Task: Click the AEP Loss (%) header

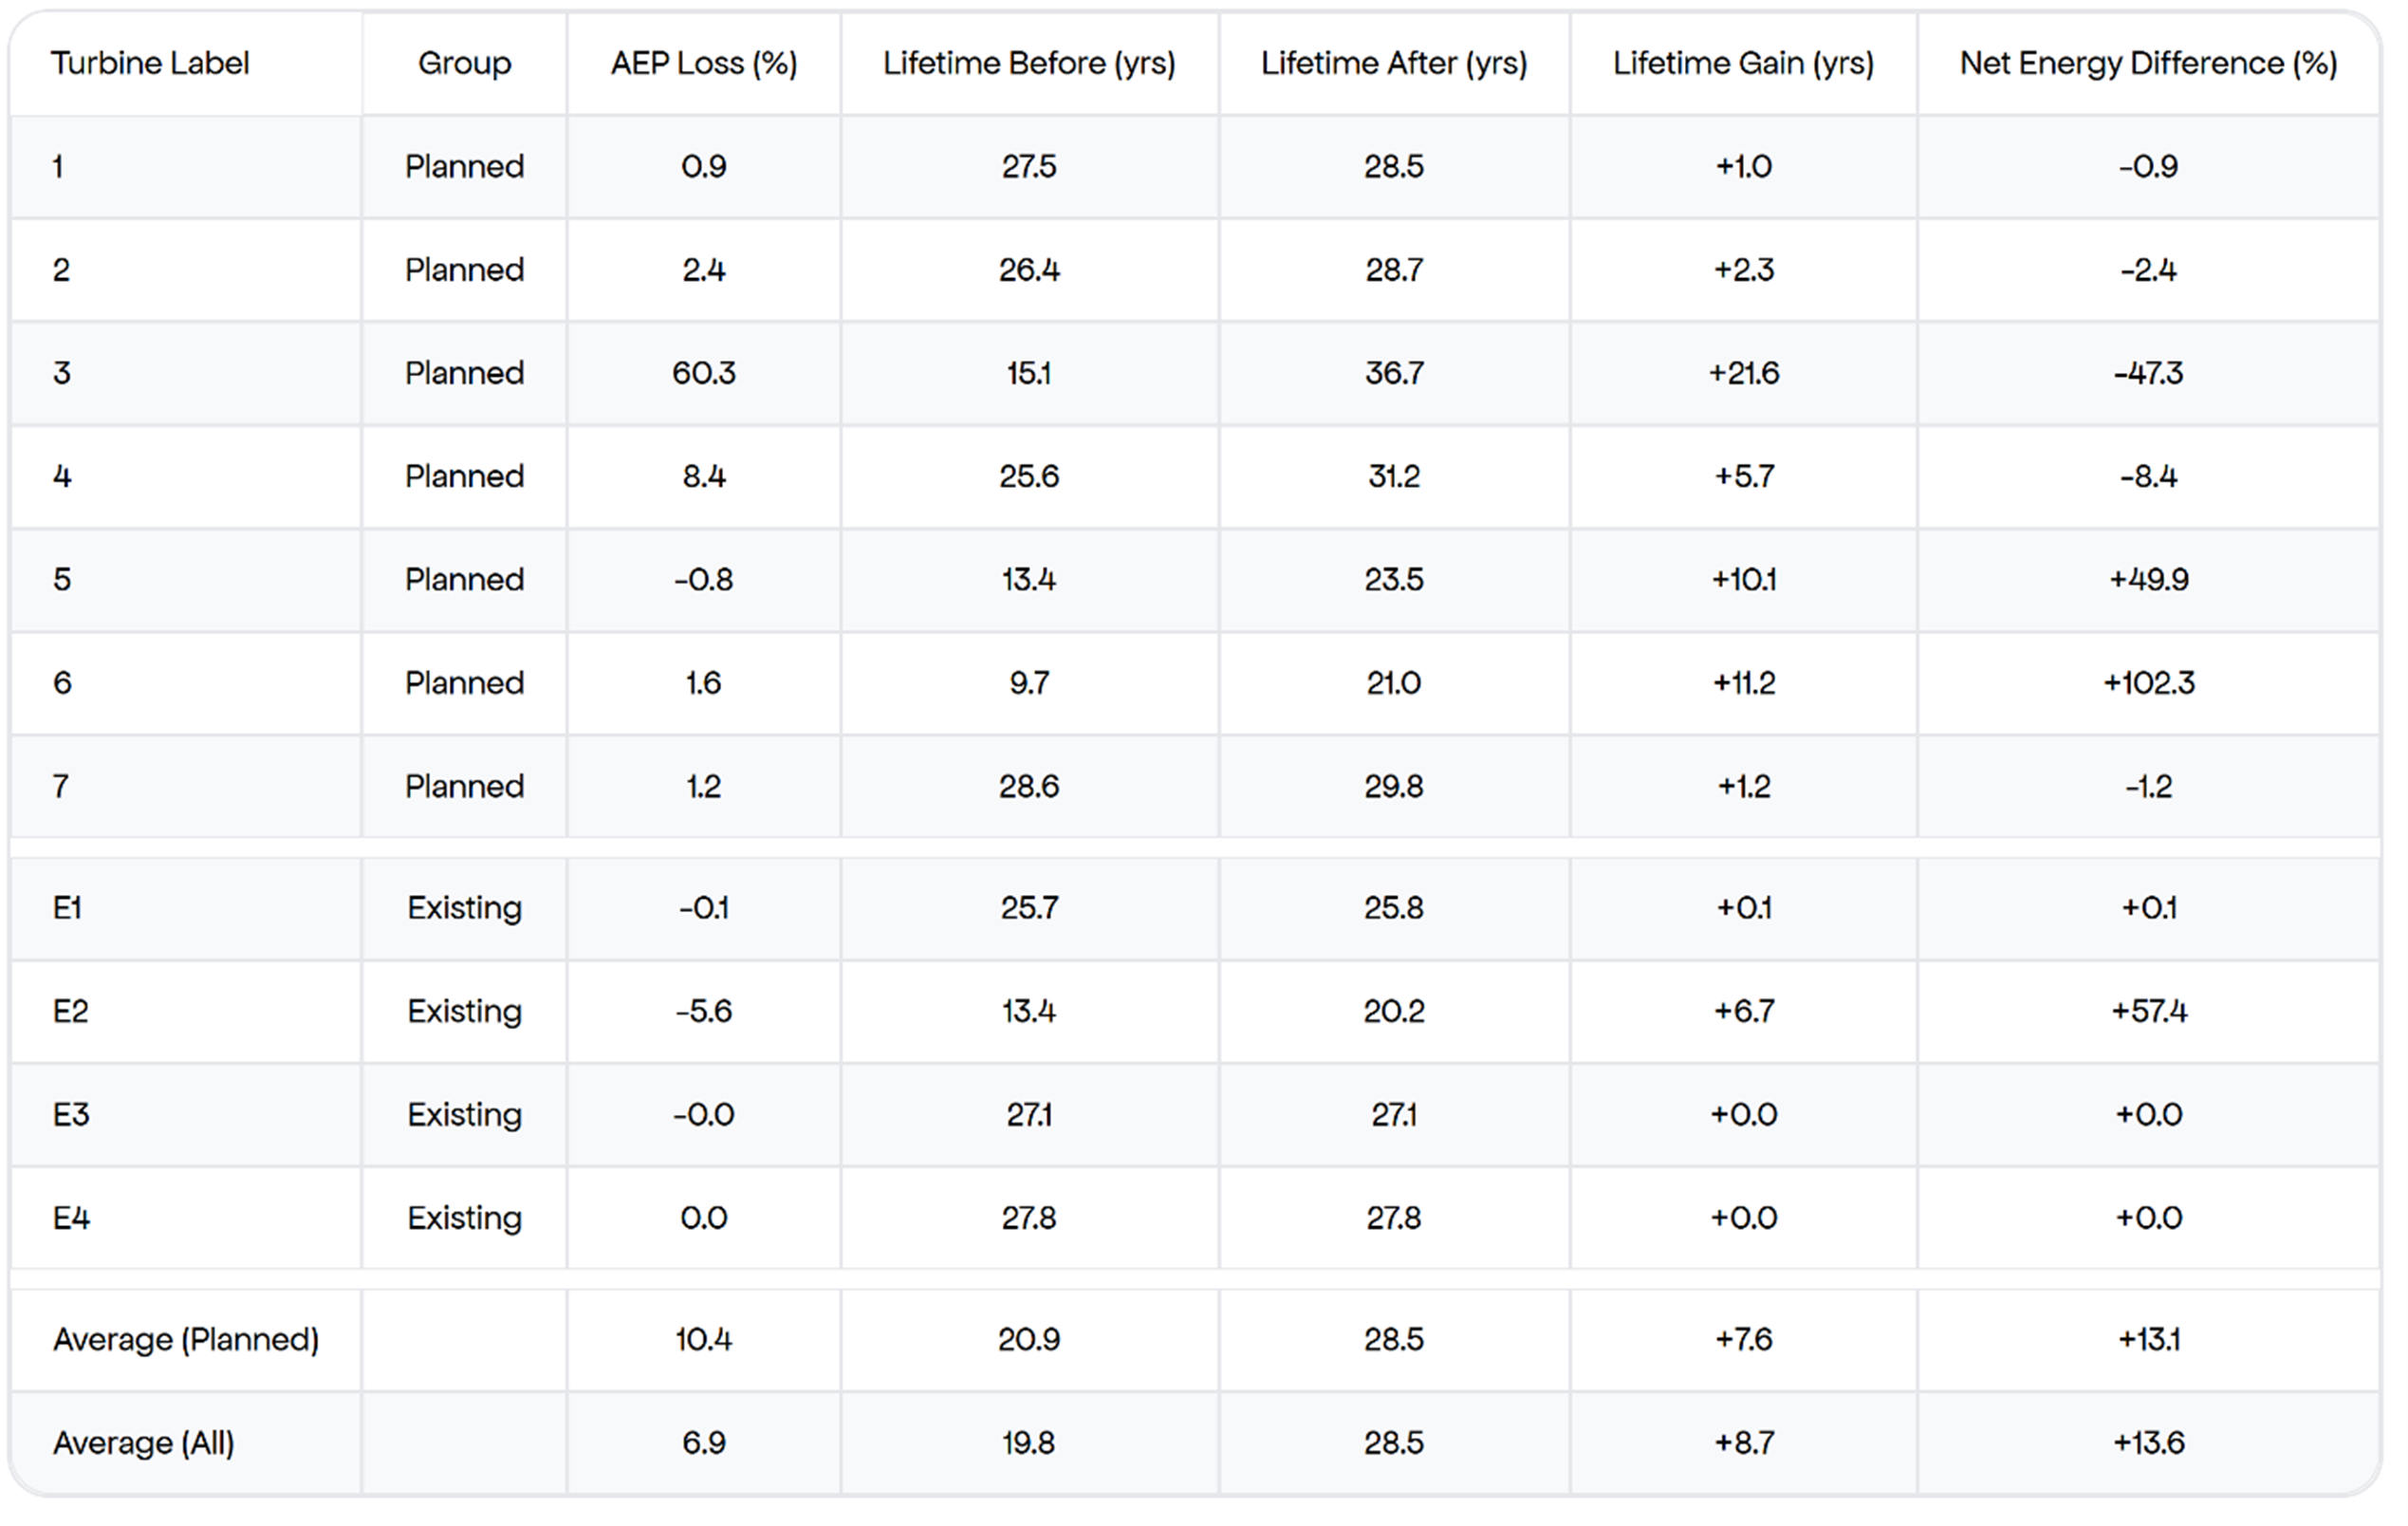Action: 704,63
